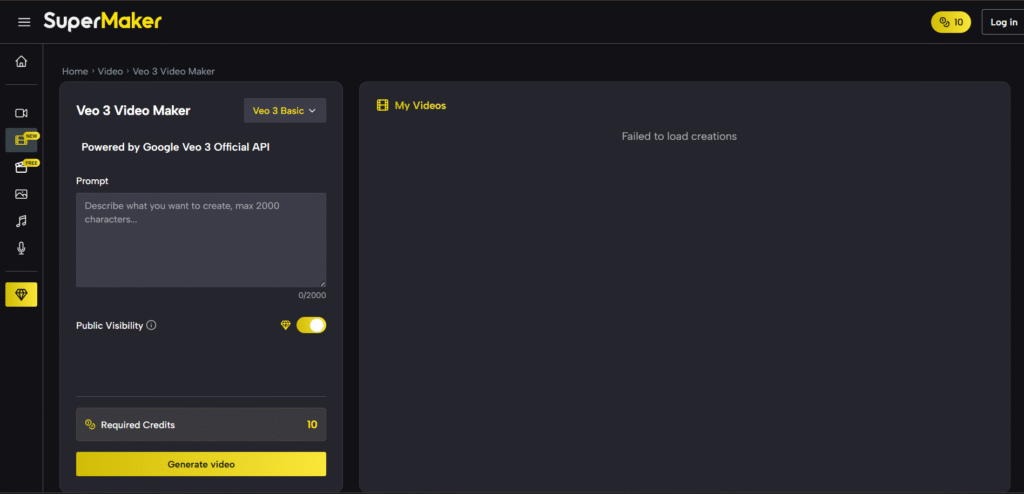The height and width of the screenshot is (494, 1024).
Task: Click the small diamond icon beside the toggle
Action: pyautogui.click(x=285, y=325)
